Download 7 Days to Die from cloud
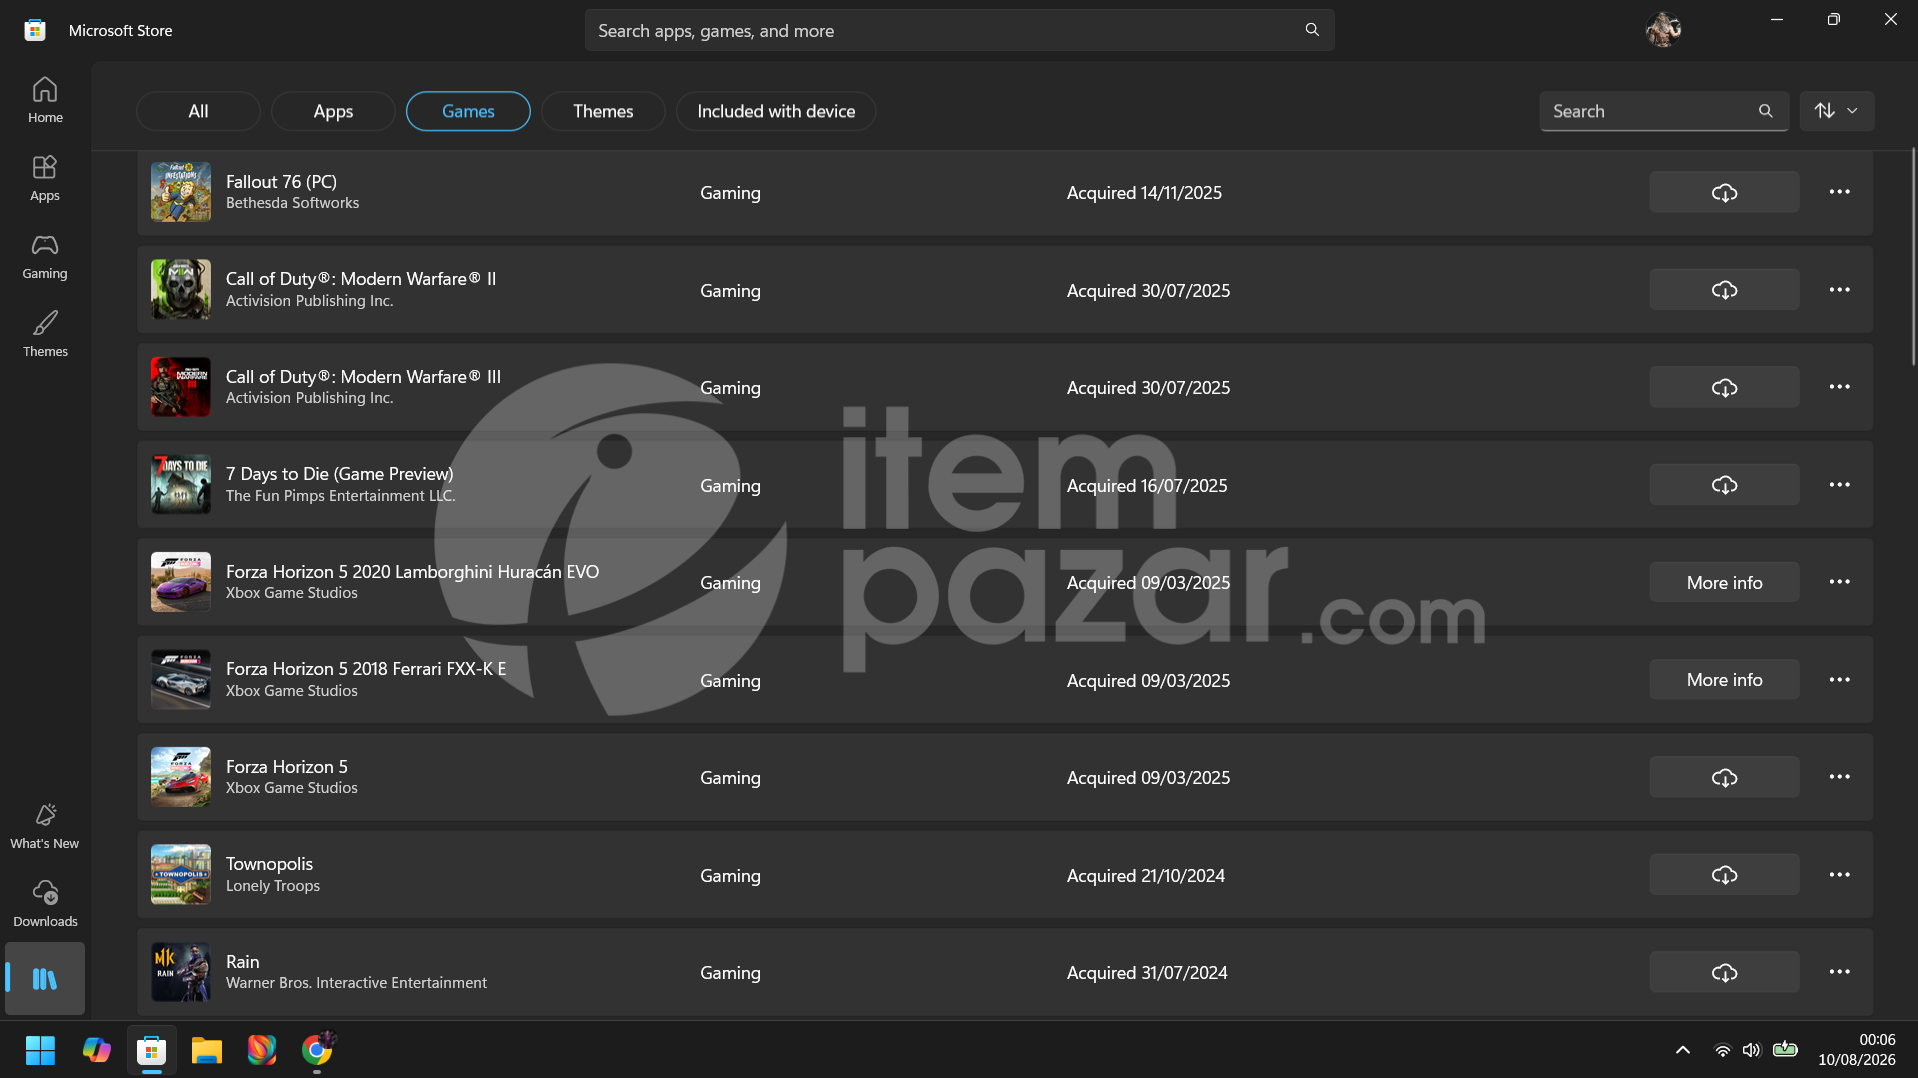This screenshot has width=1918, height=1078. coord(1724,485)
